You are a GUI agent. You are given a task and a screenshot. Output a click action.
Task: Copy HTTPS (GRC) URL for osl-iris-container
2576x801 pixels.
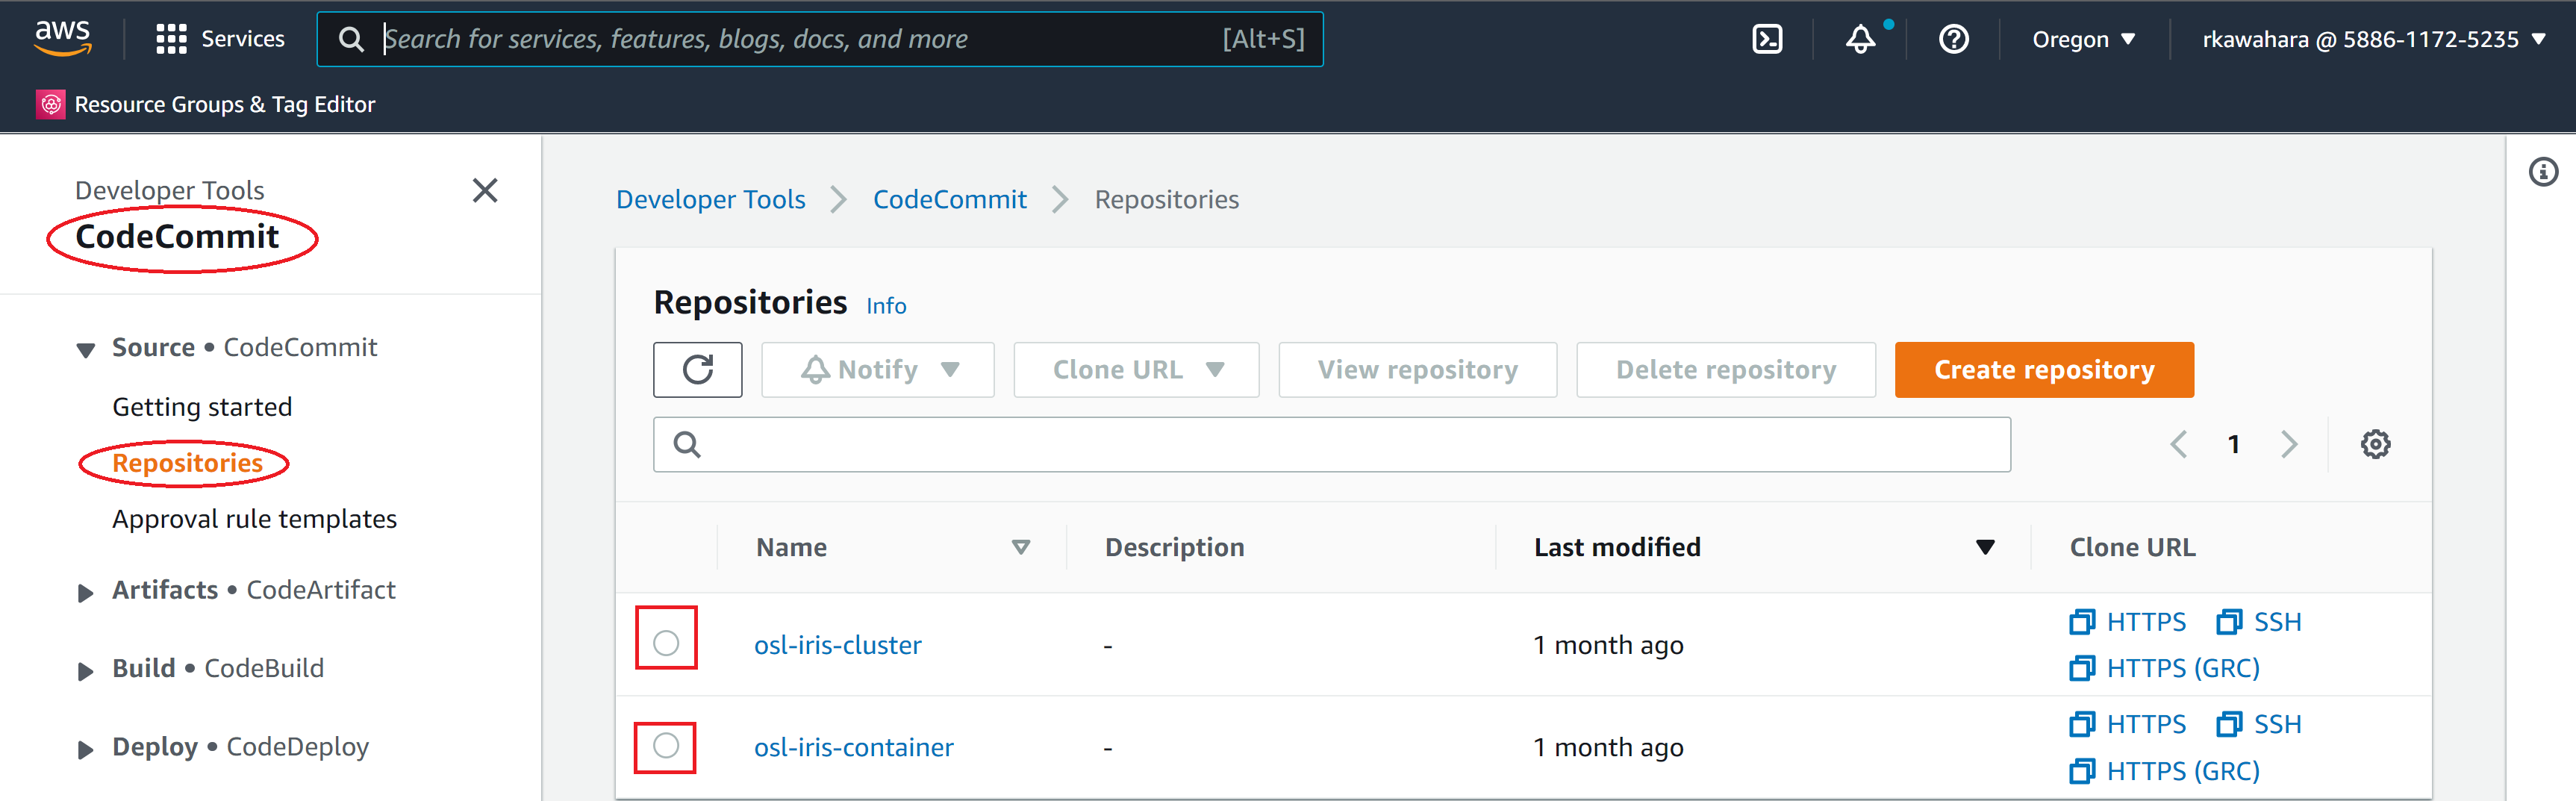(x=2164, y=771)
